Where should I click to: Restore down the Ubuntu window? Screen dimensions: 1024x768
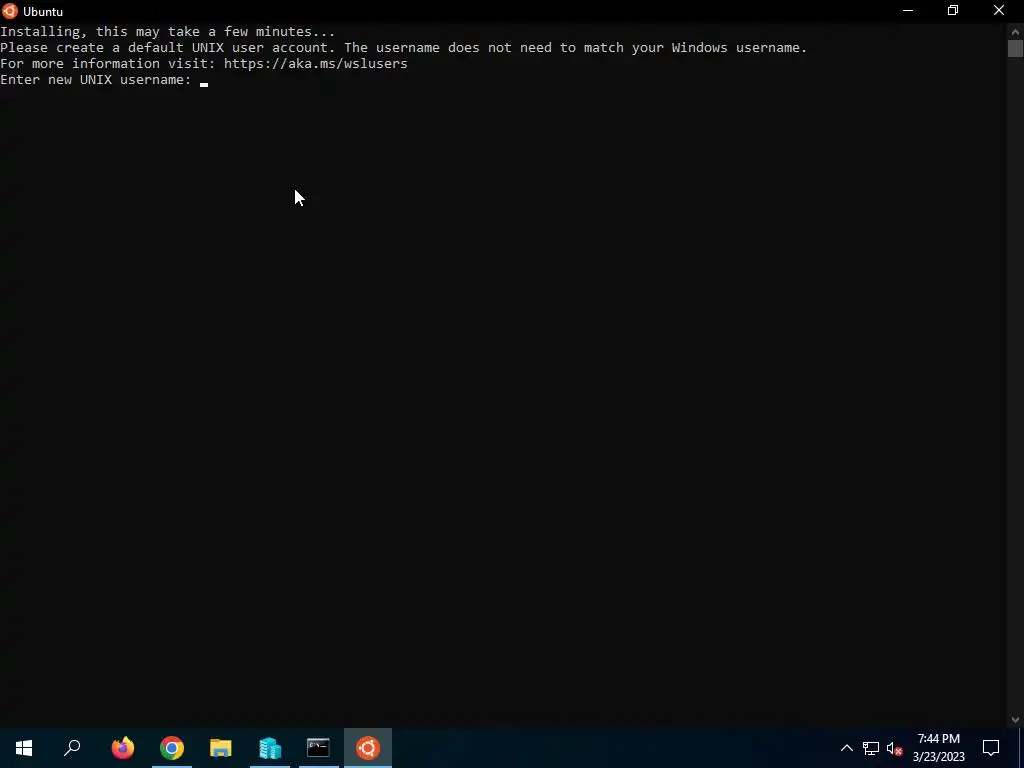point(953,10)
